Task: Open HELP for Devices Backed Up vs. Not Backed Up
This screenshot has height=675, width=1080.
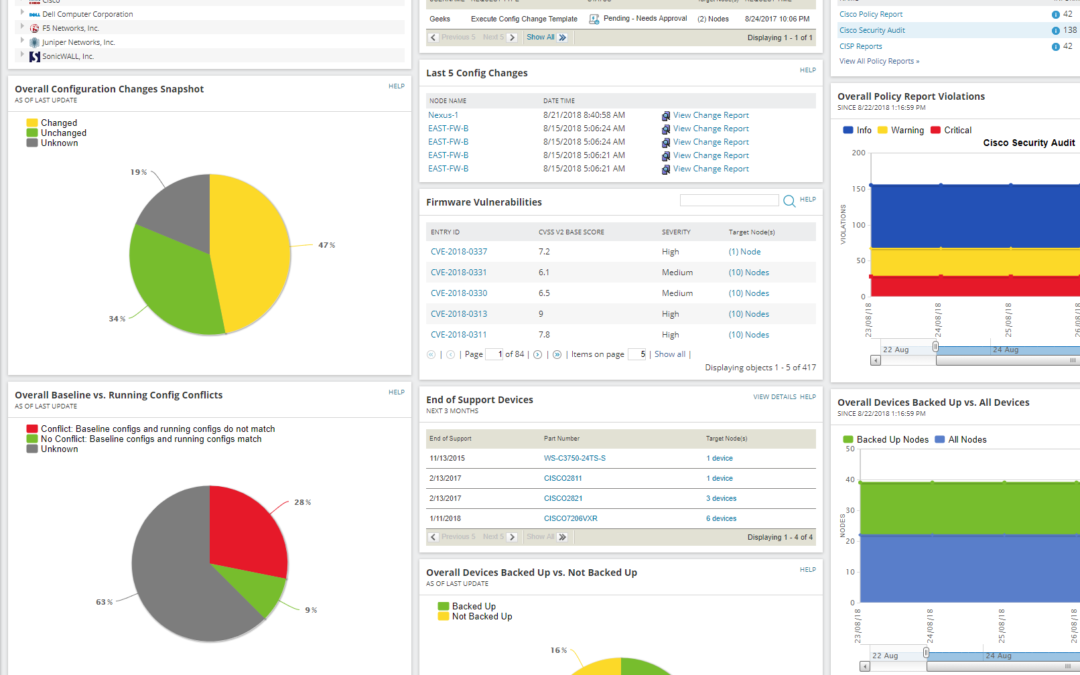Action: tap(808, 570)
